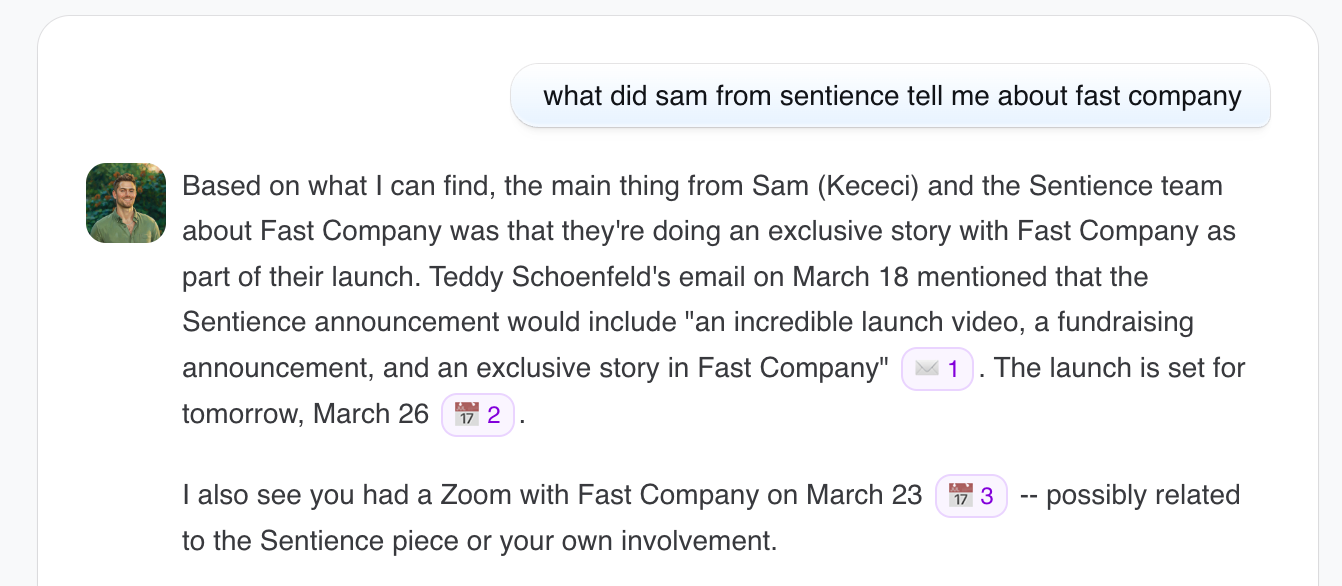The width and height of the screenshot is (1342, 586).
Task: Click the calendar icon beside number 2
Action: pos(467,415)
